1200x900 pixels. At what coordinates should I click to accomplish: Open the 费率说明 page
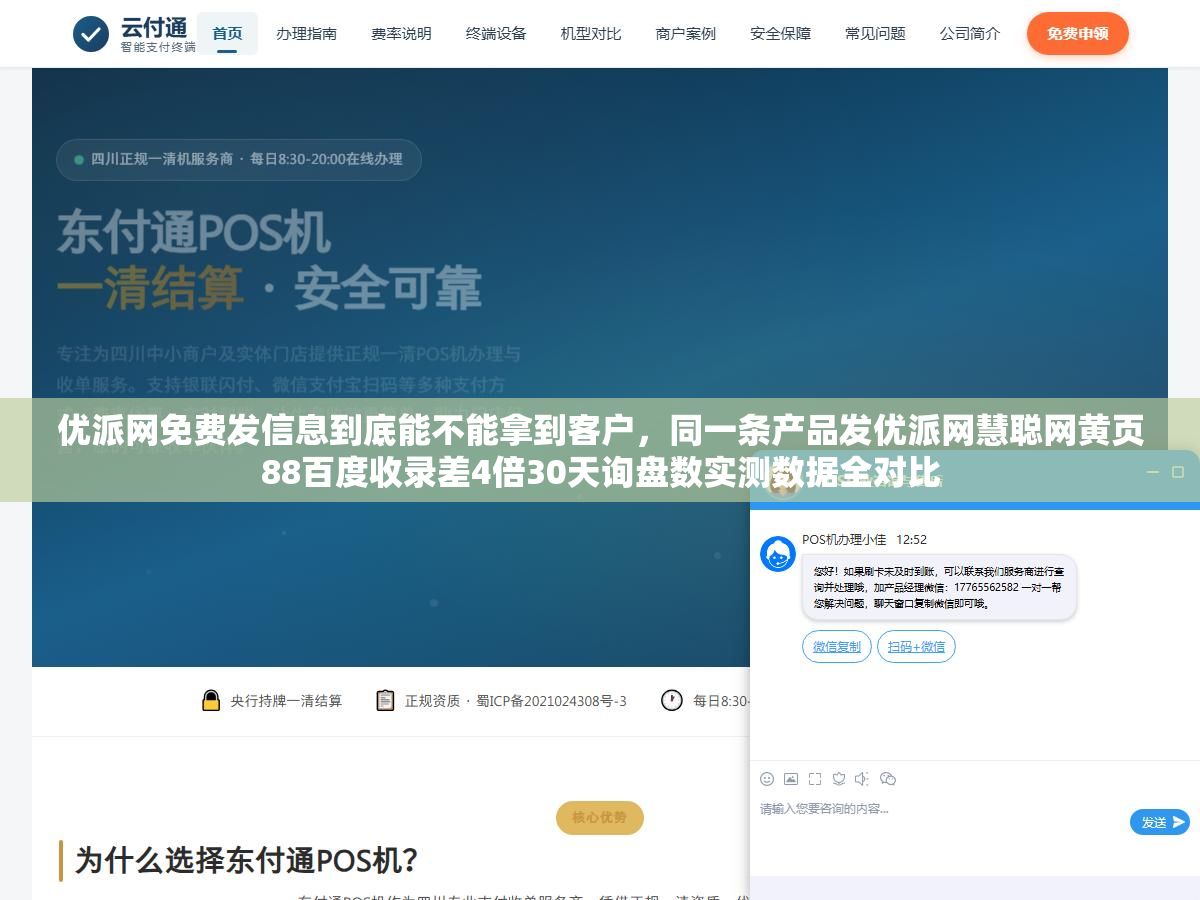click(401, 33)
